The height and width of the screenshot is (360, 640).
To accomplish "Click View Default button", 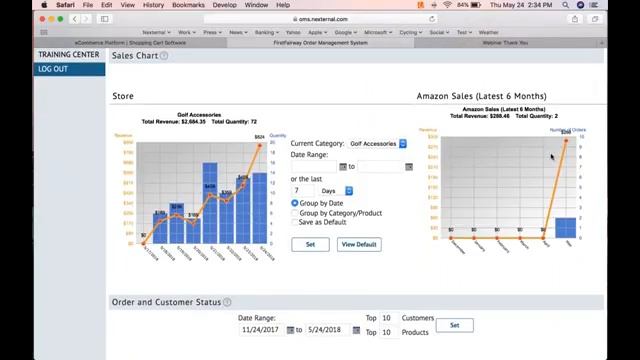I will point(359,244).
